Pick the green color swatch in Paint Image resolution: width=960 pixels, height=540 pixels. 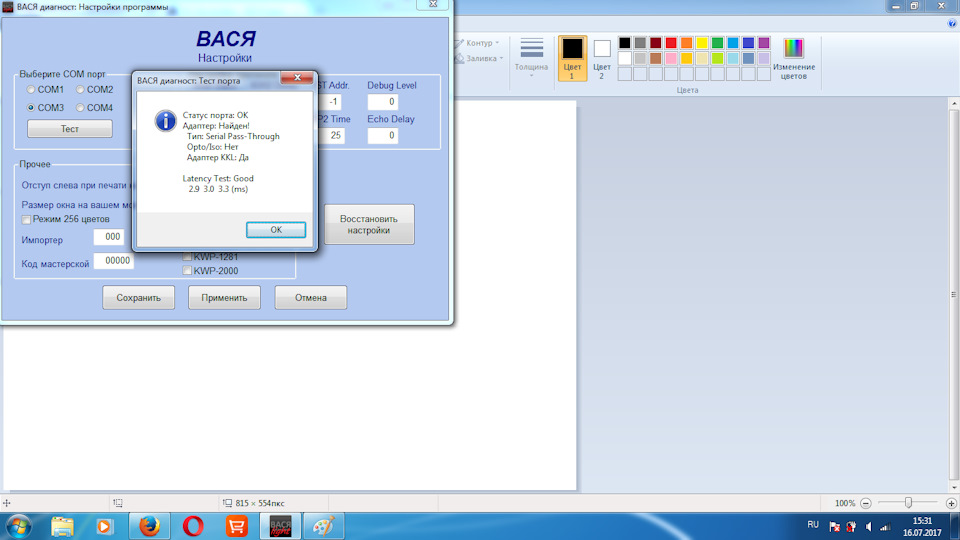(717, 43)
